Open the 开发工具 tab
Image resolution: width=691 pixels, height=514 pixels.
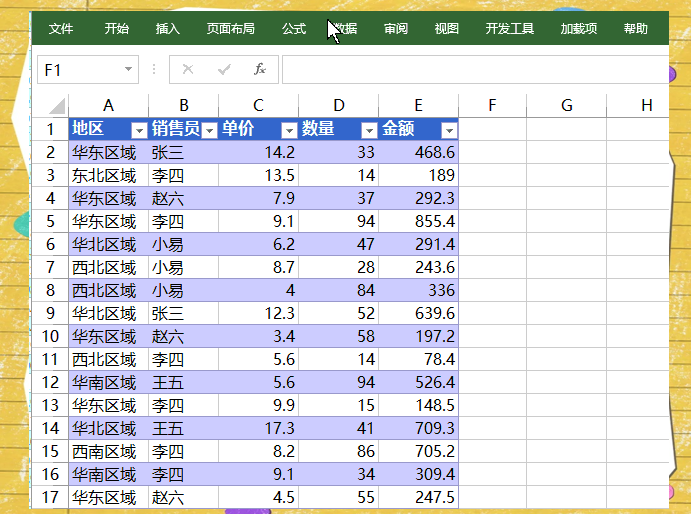coord(510,29)
